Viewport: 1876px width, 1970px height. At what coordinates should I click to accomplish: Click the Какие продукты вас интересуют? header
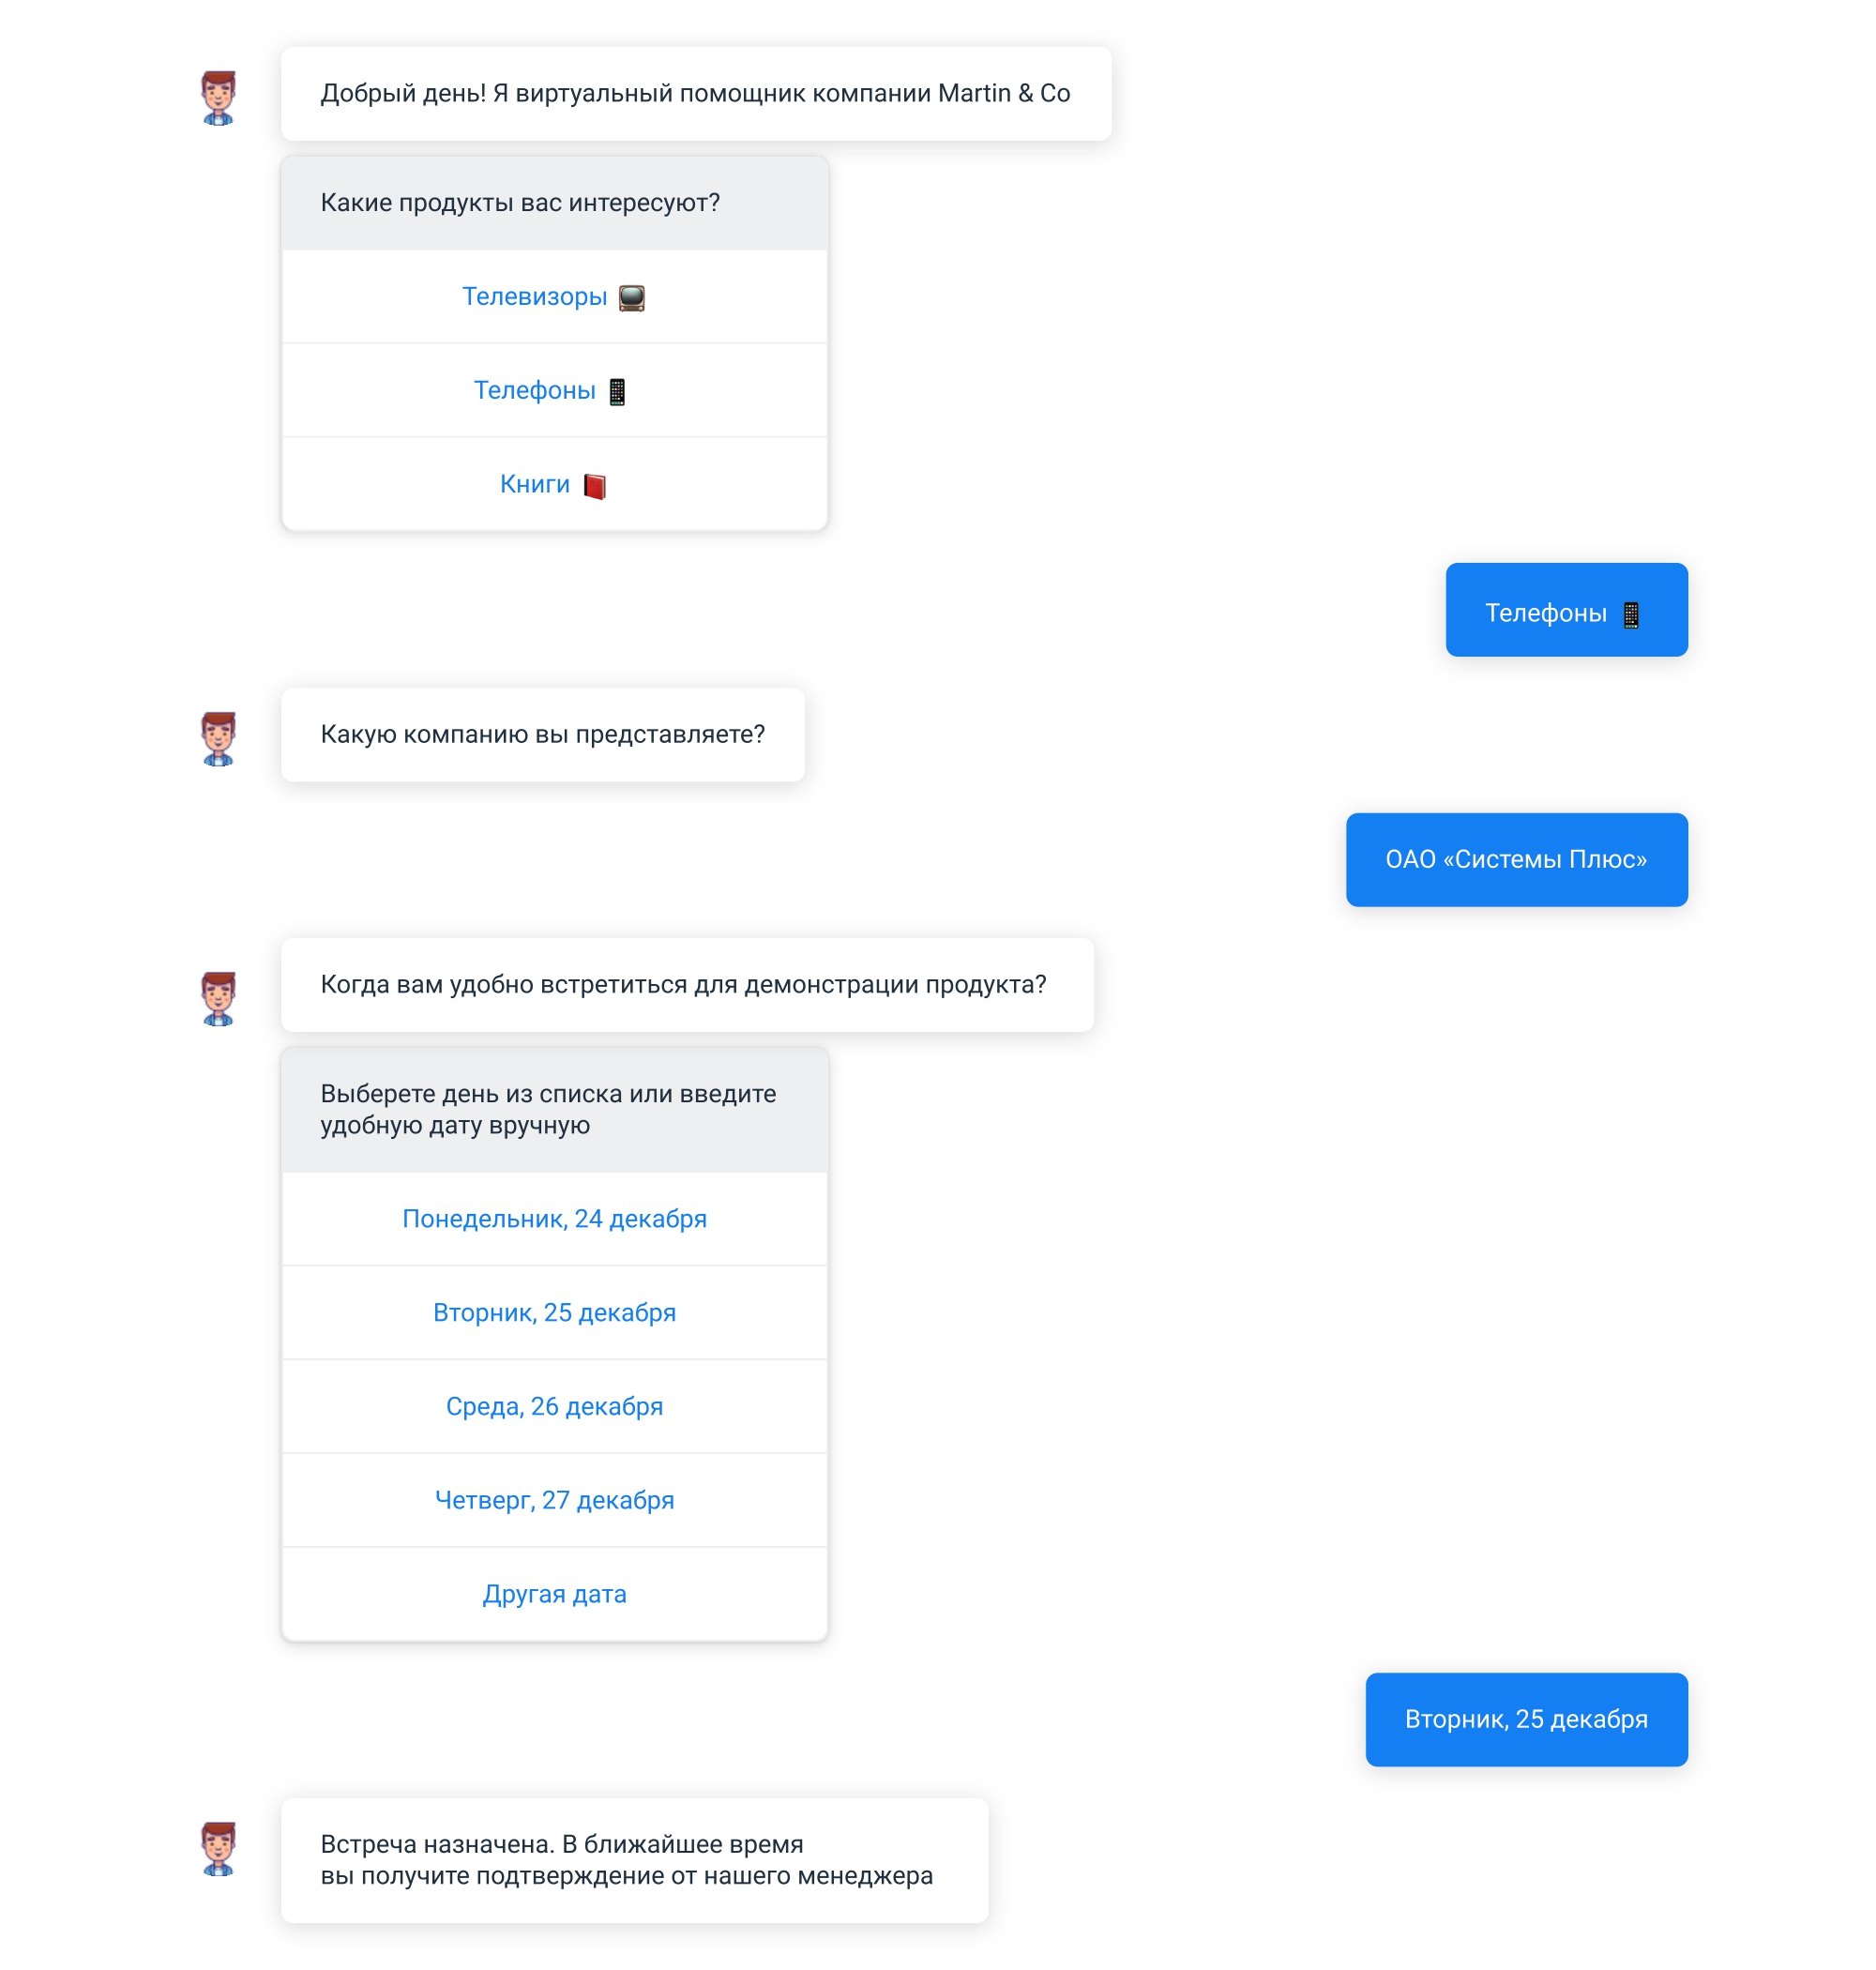point(555,203)
